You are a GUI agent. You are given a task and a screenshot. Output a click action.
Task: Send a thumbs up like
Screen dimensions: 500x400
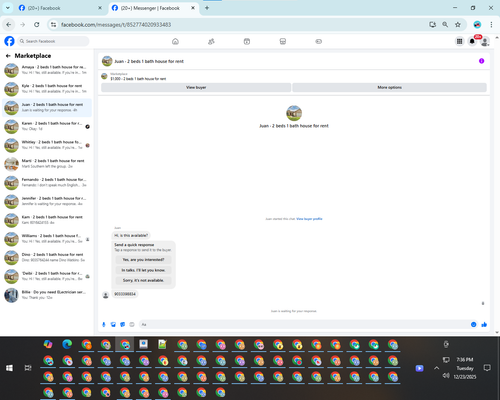click(484, 324)
